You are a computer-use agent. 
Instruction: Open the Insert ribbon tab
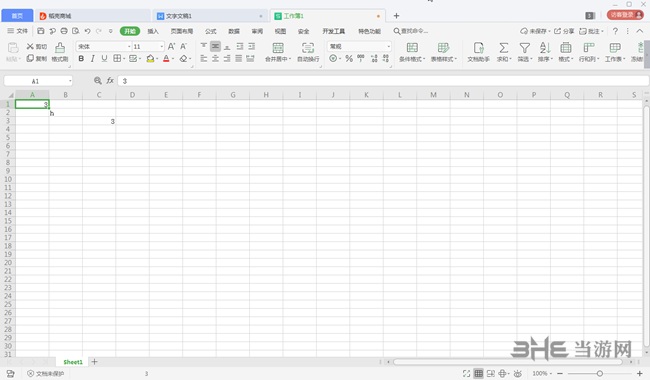[153, 31]
